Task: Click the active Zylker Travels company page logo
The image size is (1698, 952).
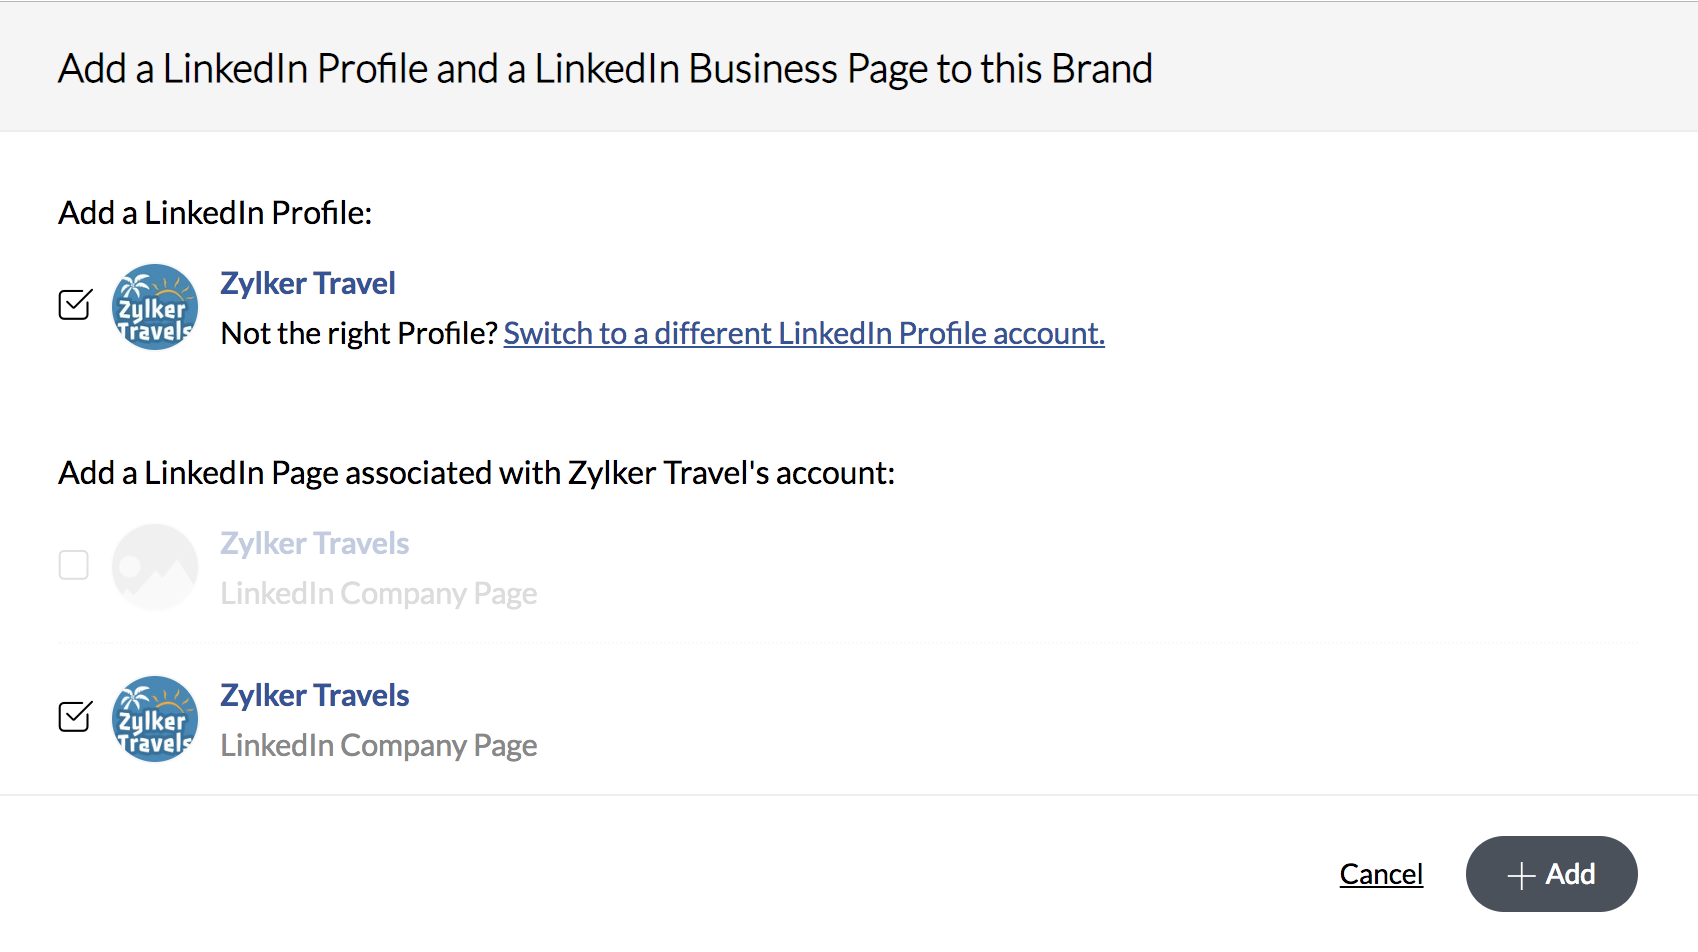Action: (x=154, y=719)
